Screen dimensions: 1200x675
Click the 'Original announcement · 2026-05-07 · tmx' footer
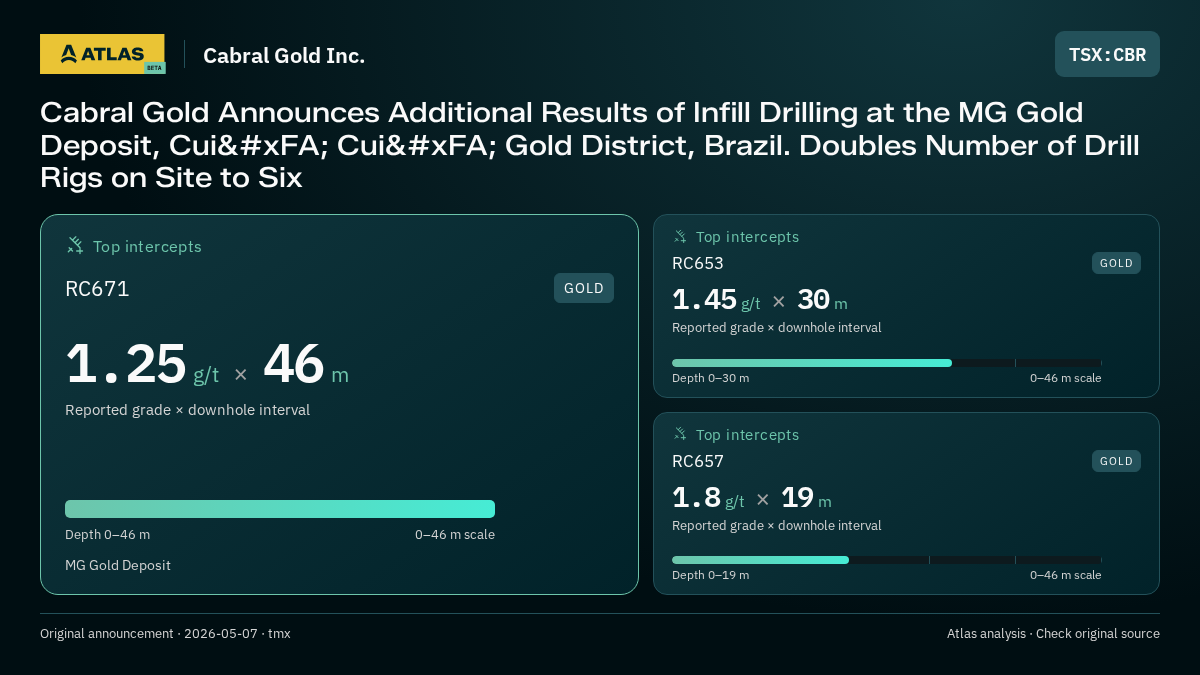pyautogui.click(x=165, y=634)
